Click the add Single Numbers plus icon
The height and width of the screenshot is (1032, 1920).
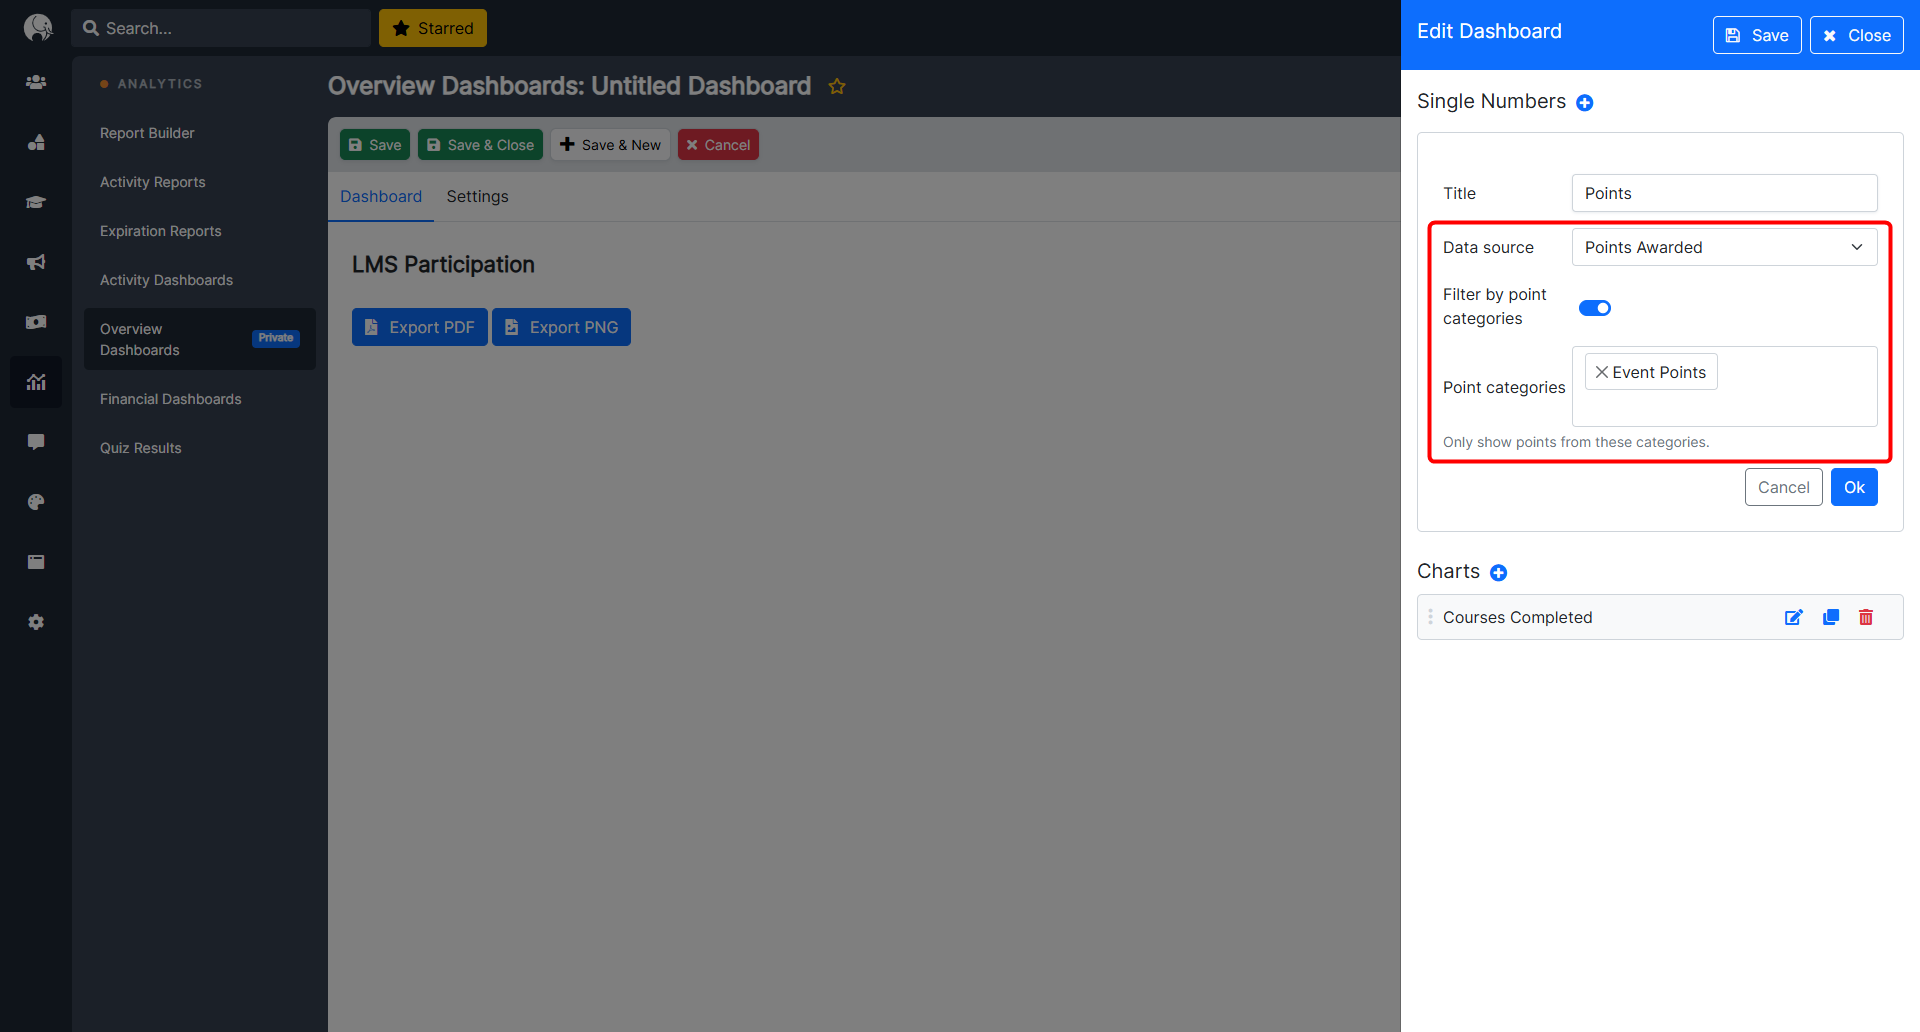1584,103
